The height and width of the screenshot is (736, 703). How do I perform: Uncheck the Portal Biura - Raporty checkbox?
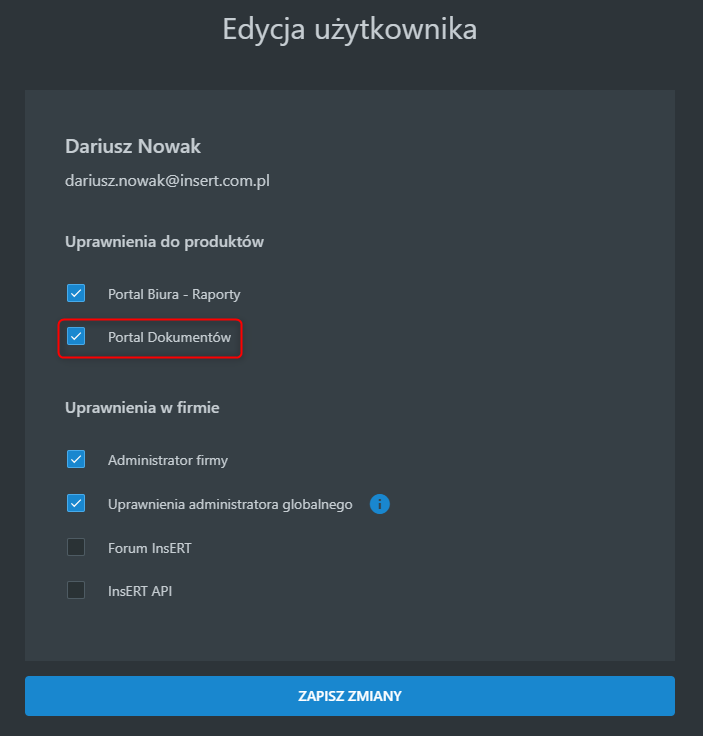76,293
